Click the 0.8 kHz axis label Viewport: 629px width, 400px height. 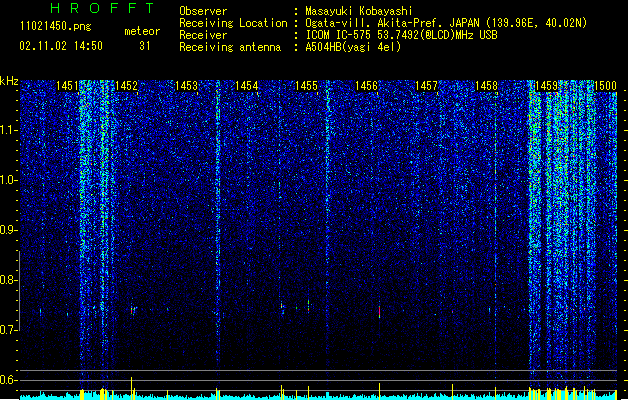pyautogui.click(x=8, y=280)
